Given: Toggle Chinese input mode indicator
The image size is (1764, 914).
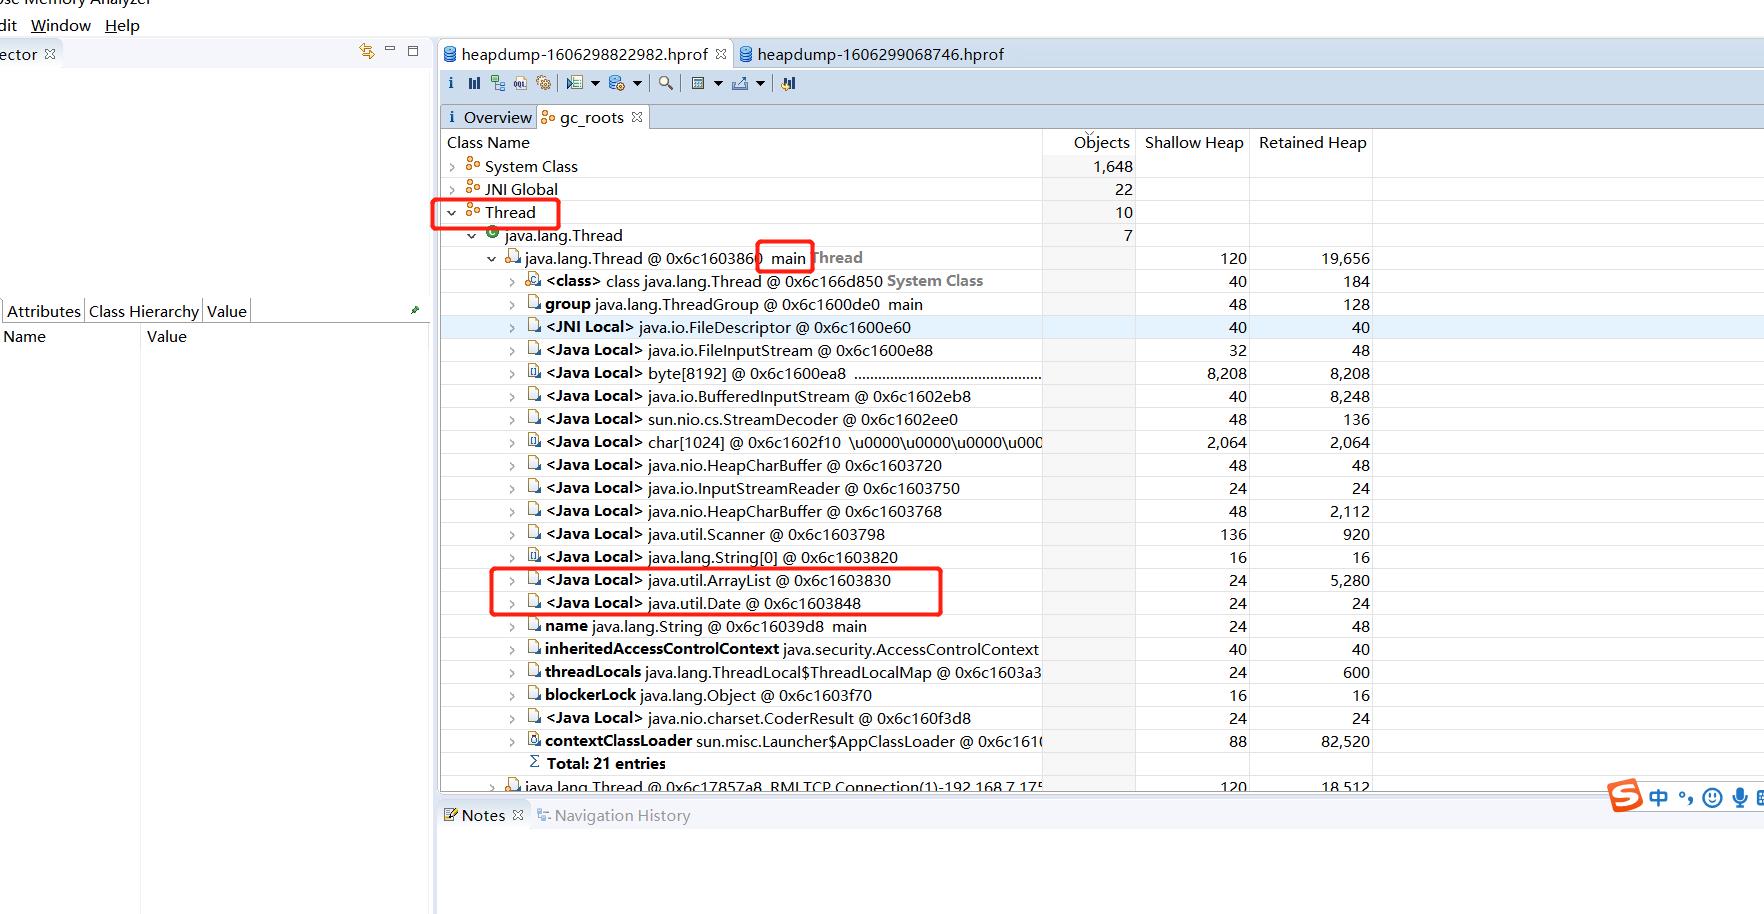Looking at the screenshot, I should (1659, 797).
